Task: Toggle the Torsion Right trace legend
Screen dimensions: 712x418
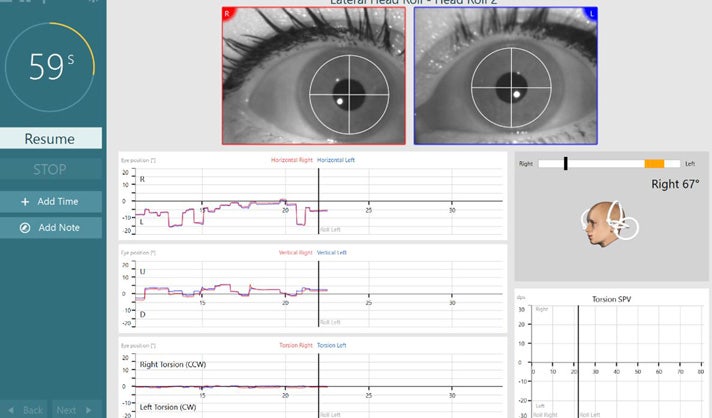Action: tap(296, 345)
